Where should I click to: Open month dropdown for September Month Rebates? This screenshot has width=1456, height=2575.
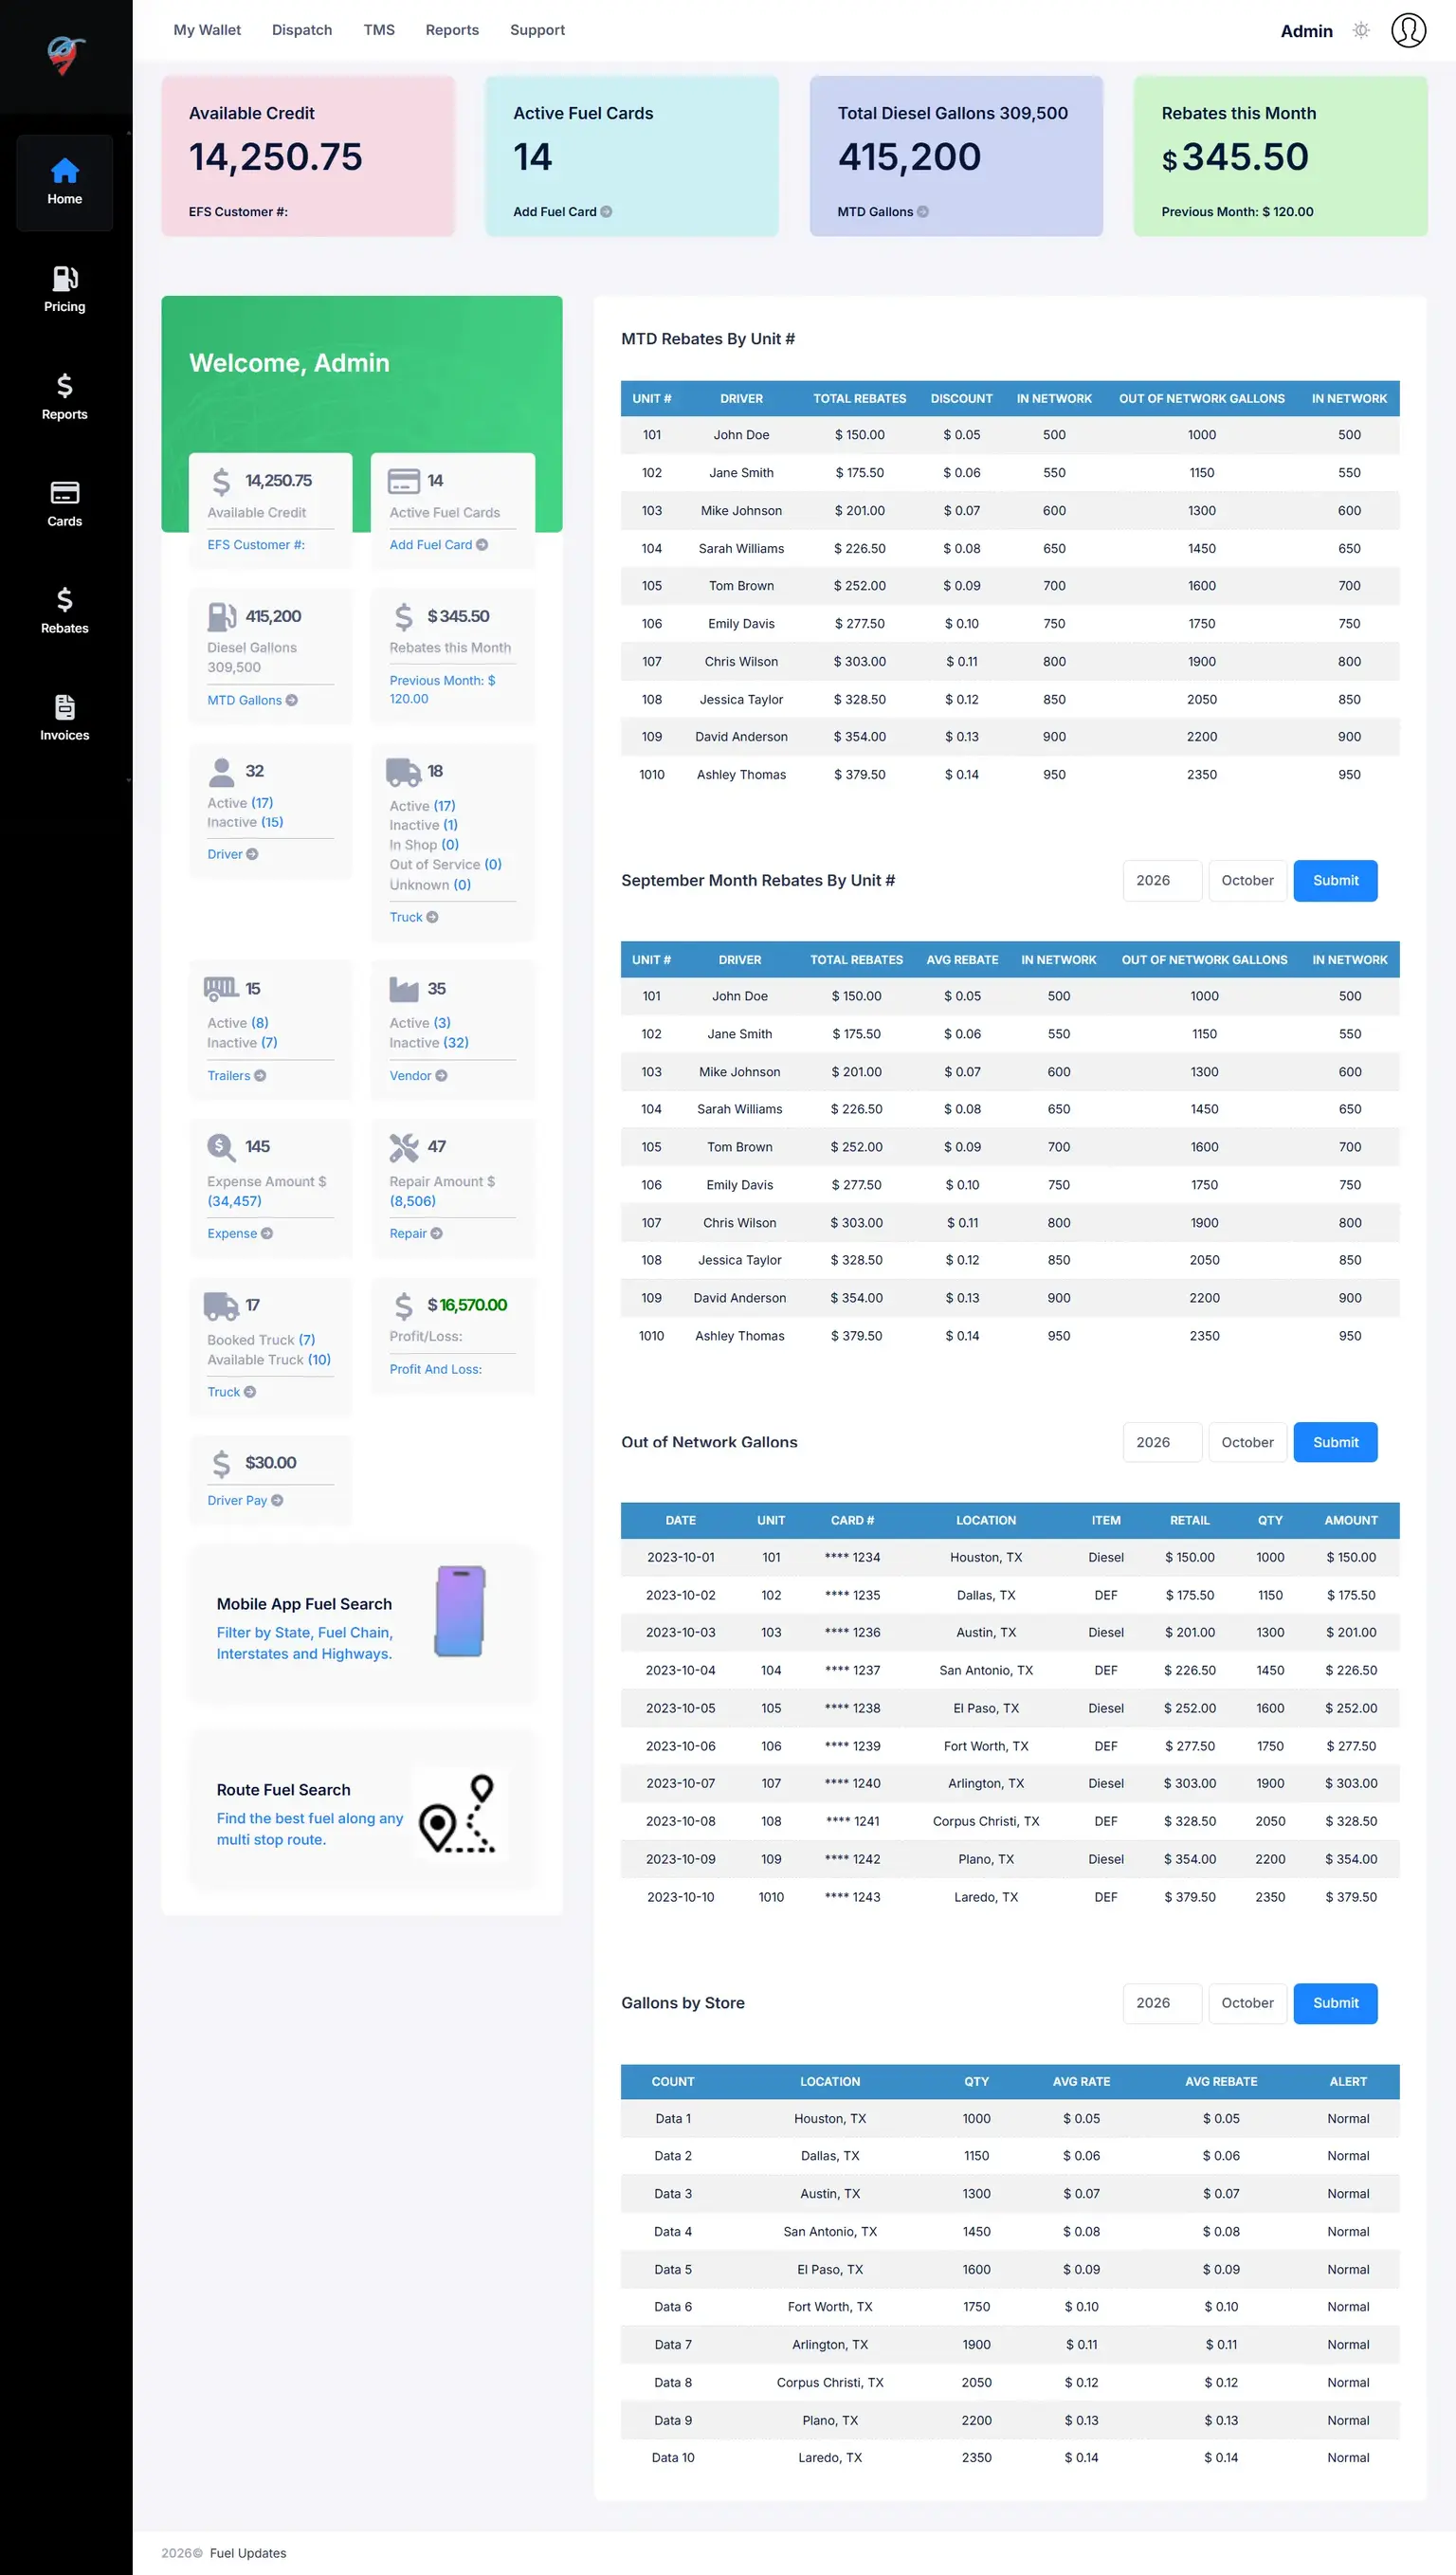pyautogui.click(x=1247, y=880)
